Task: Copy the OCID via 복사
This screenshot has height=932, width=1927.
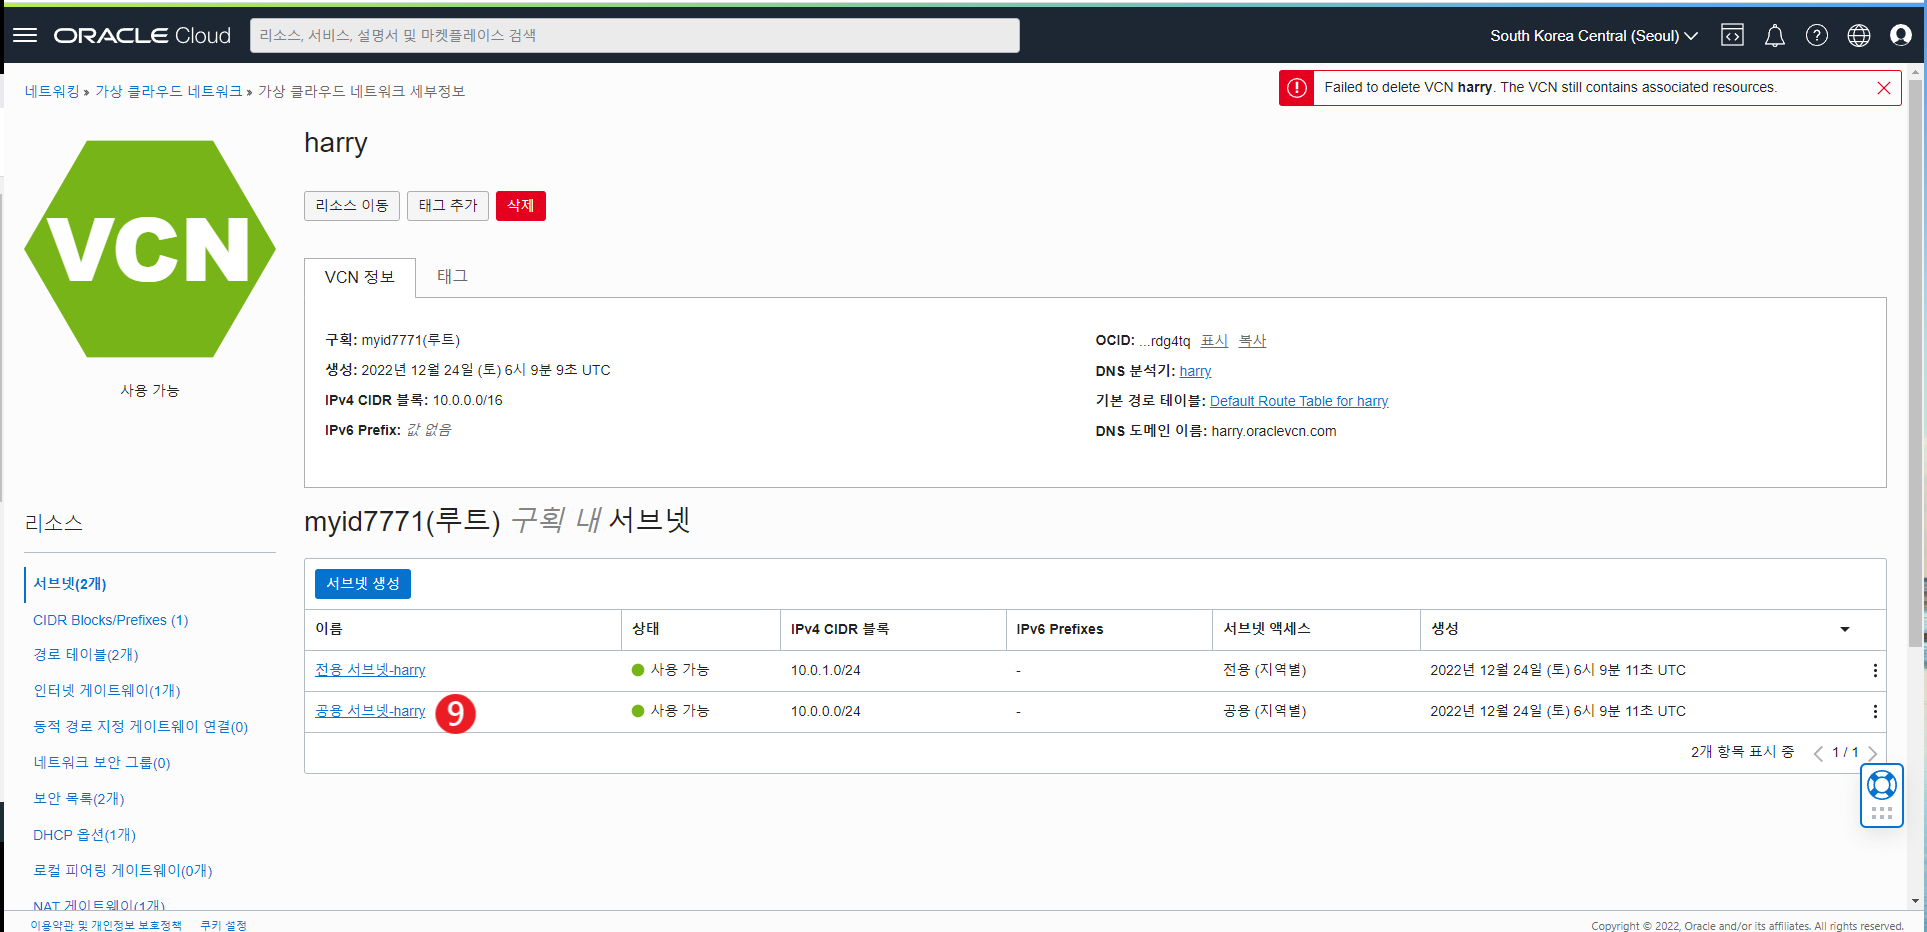Action: coord(1252,341)
